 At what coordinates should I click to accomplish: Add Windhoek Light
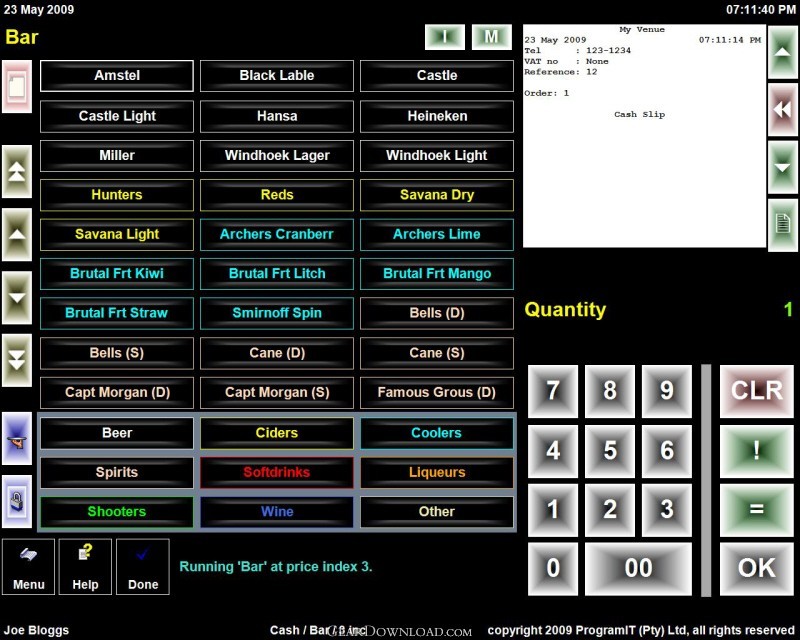[x=437, y=156]
